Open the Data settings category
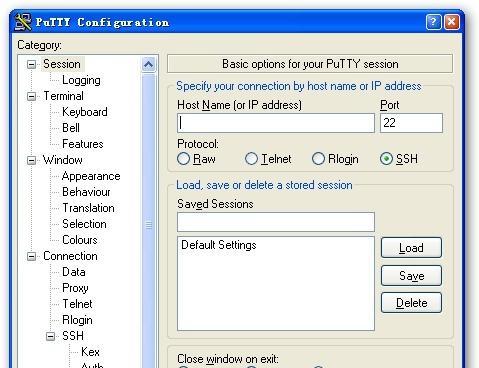Image resolution: width=479 pixels, height=368 pixels. 74,272
